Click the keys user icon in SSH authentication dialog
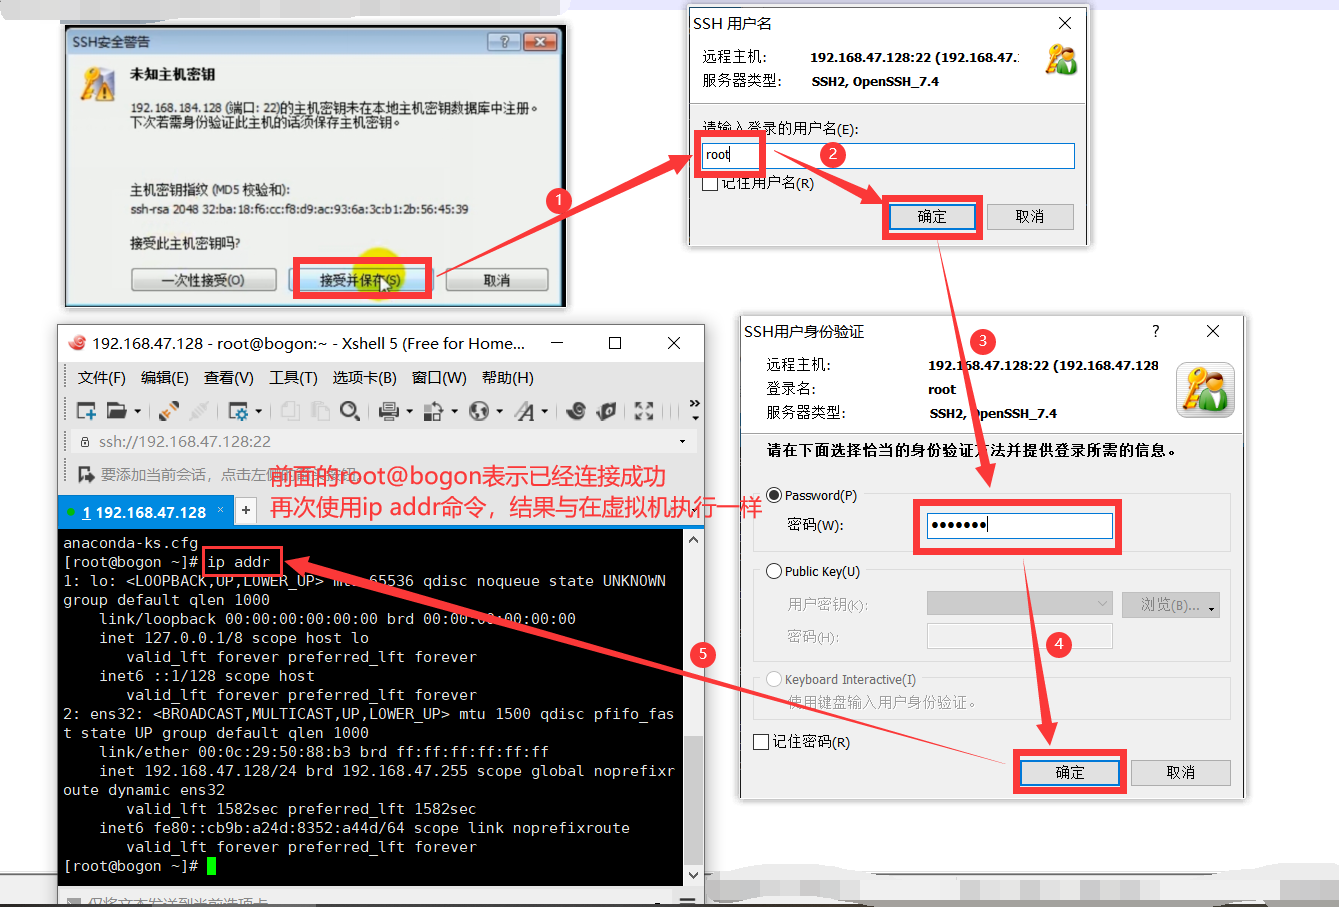Image resolution: width=1339 pixels, height=907 pixels. (1205, 390)
